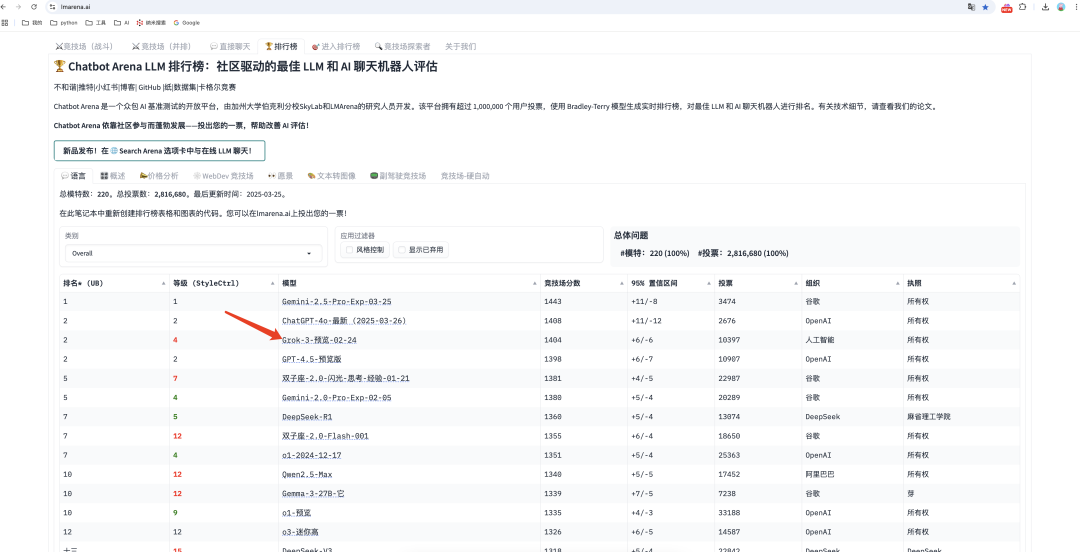This screenshot has height=552, width=1080.
Task: Open the Overall category dropdown
Action: (194, 254)
